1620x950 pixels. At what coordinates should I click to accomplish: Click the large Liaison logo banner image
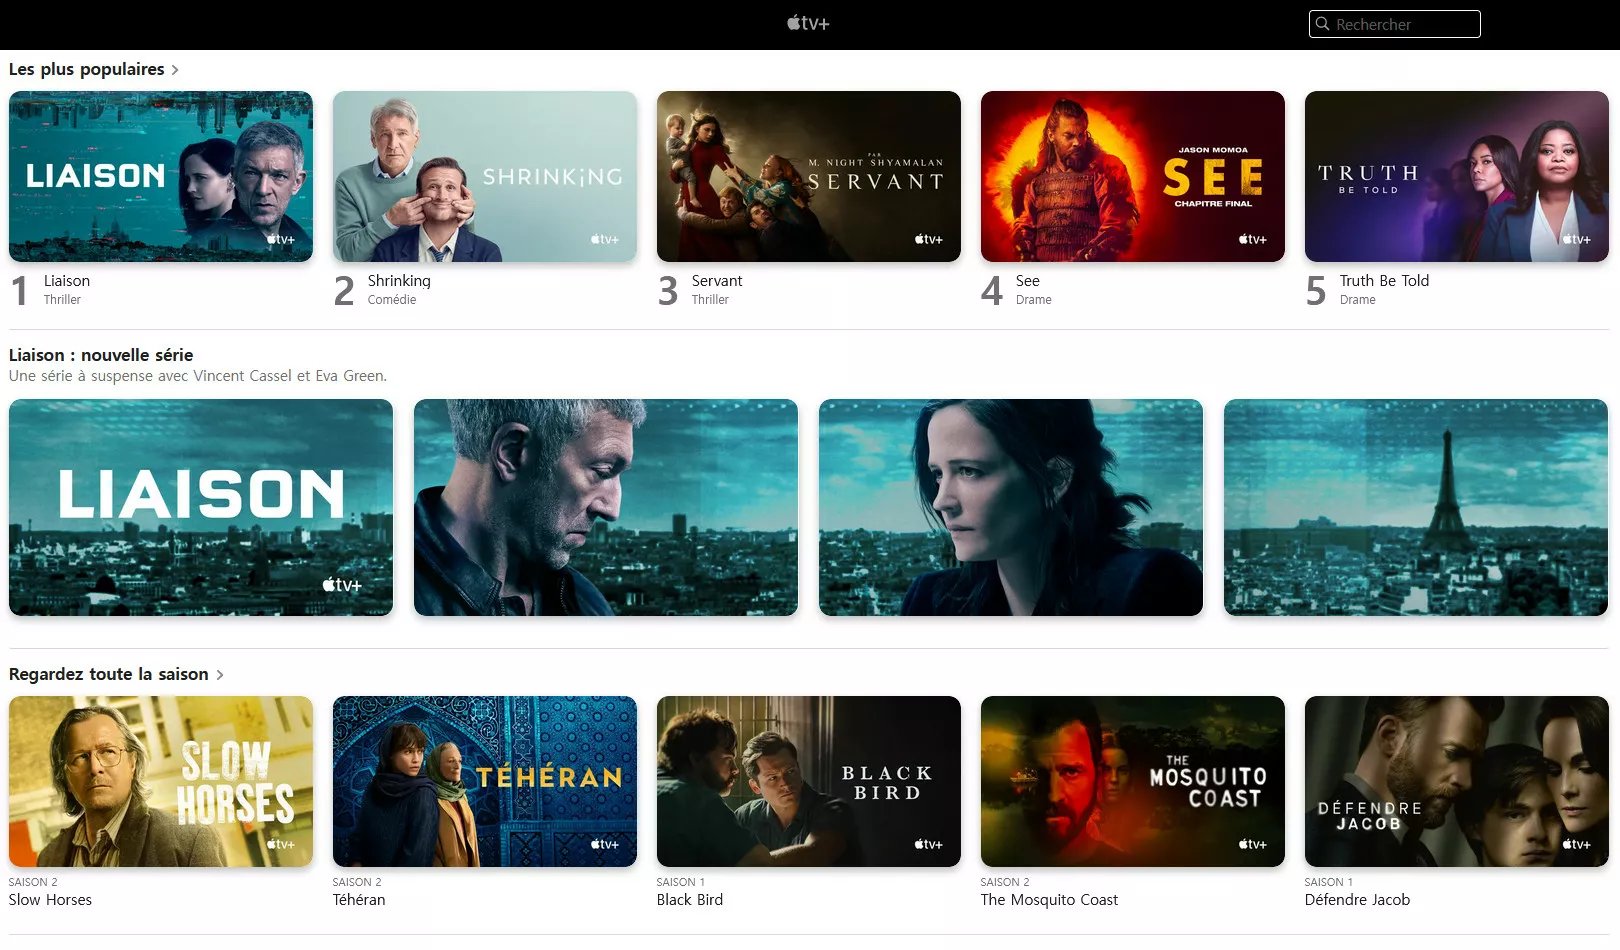click(x=201, y=507)
